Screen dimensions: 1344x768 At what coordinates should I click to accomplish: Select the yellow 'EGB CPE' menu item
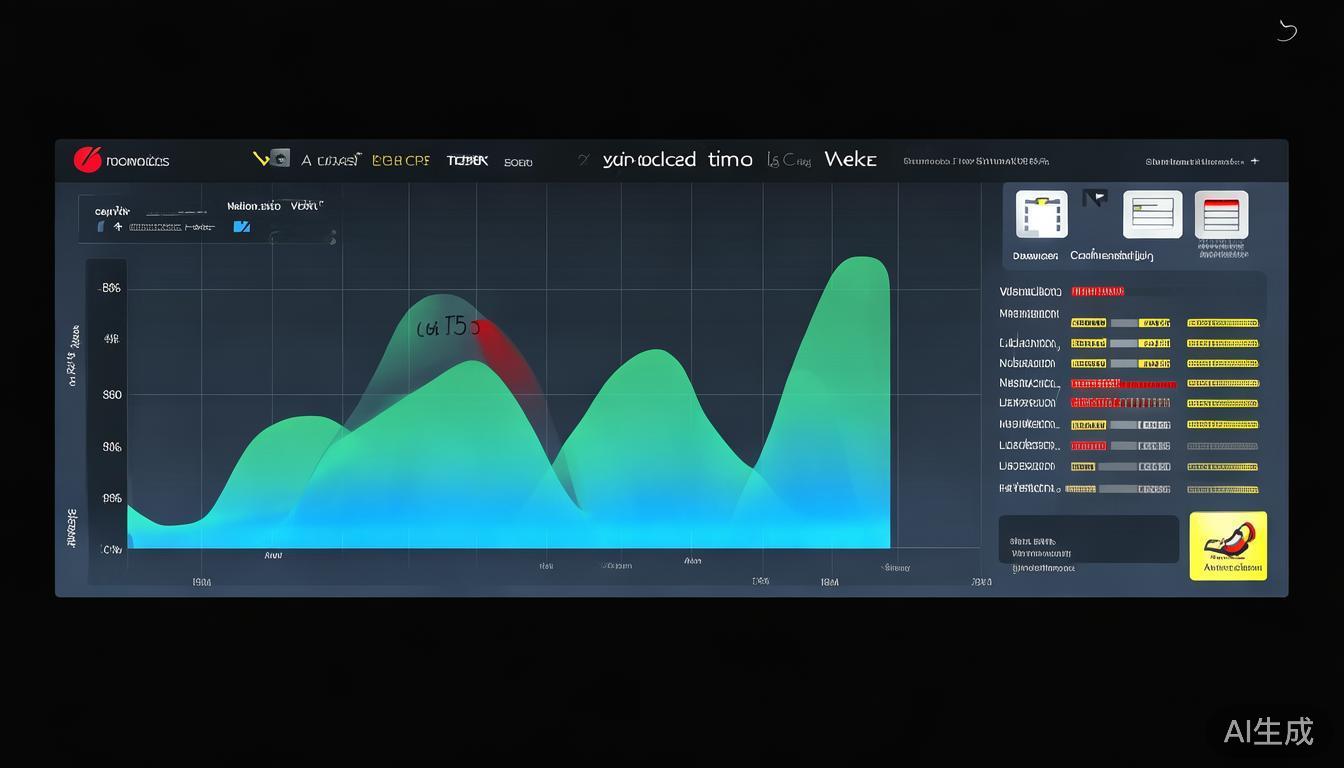point(400,160)
